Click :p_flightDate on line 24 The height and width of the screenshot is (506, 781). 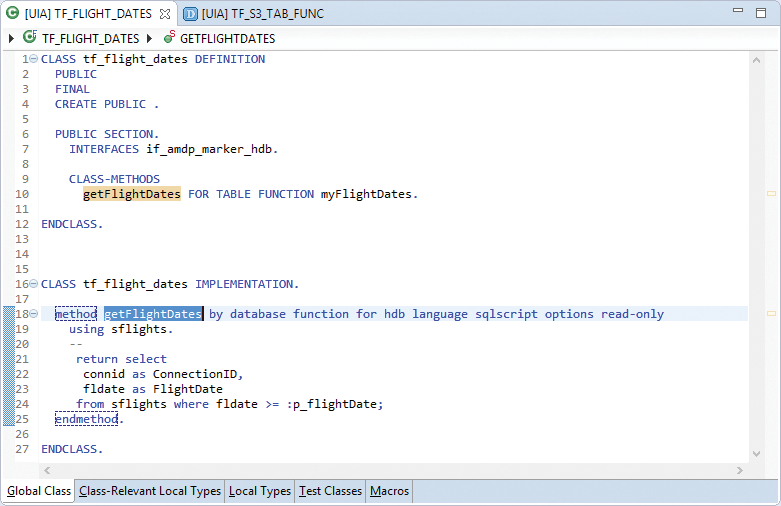click(x=333, y=404)
